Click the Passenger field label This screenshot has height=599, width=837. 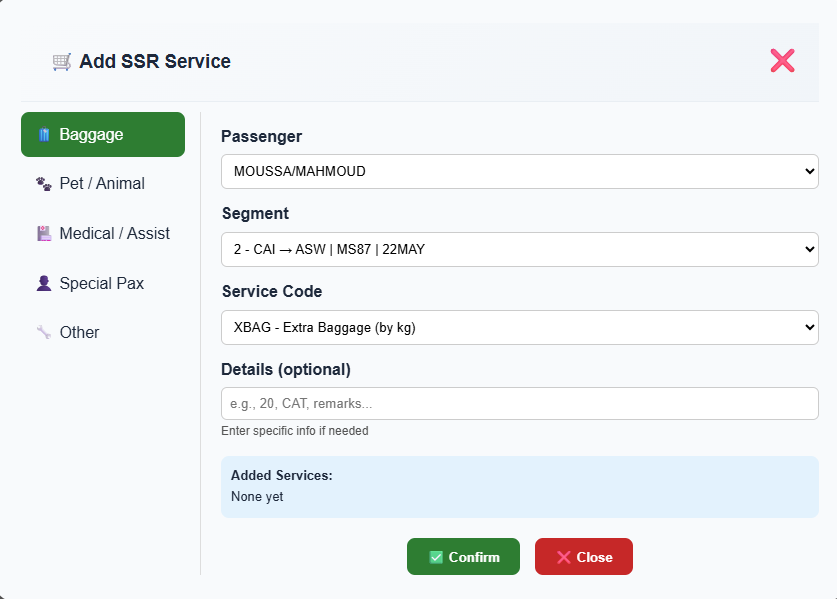(x=262, y=137)
